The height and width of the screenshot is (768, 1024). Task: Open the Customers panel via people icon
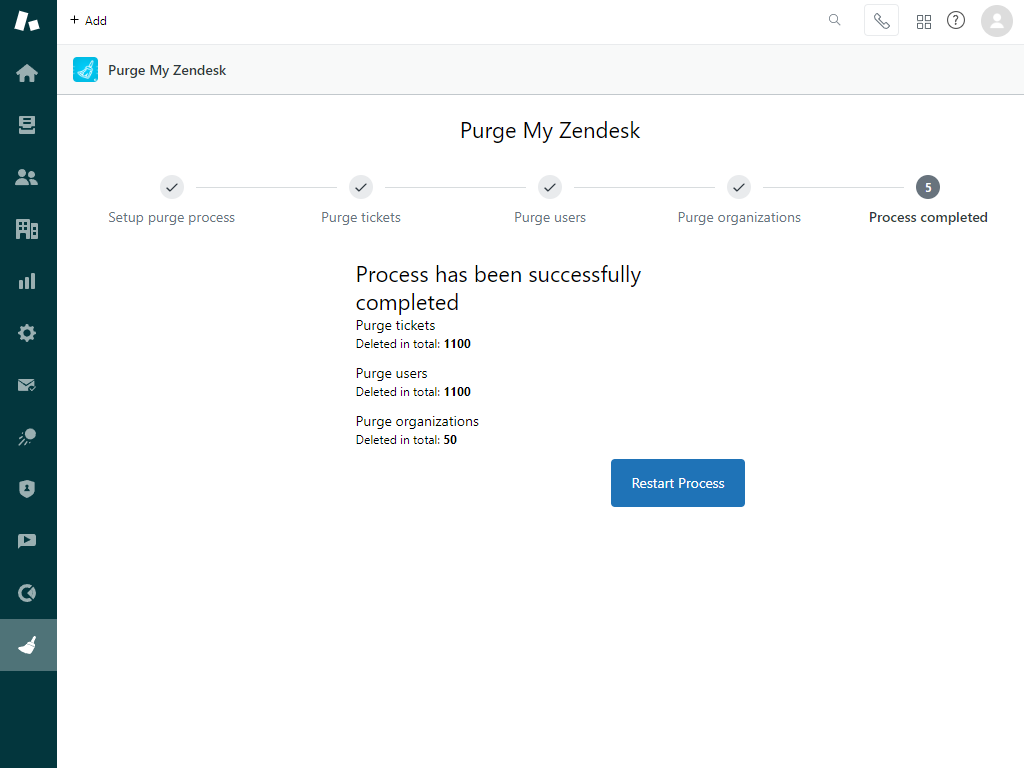(x=27, y=177)
